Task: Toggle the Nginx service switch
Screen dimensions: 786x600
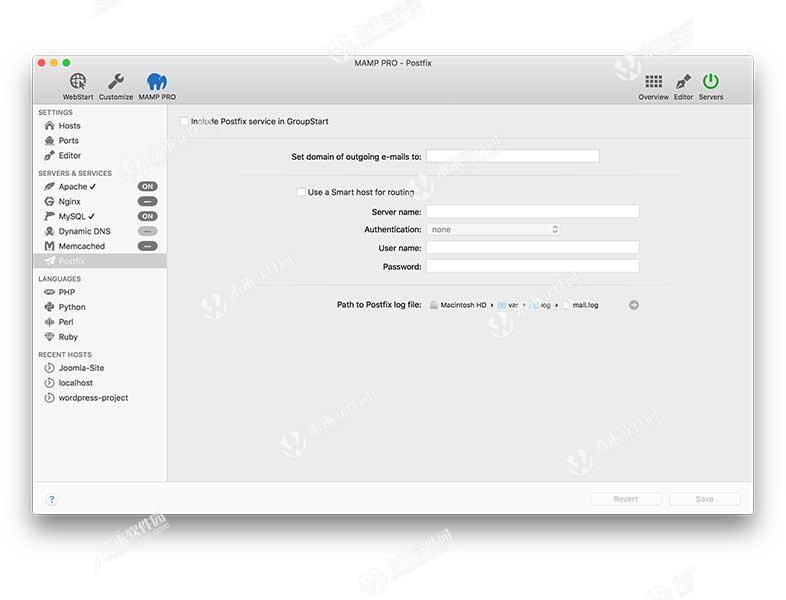Action: tap(147, 202)
